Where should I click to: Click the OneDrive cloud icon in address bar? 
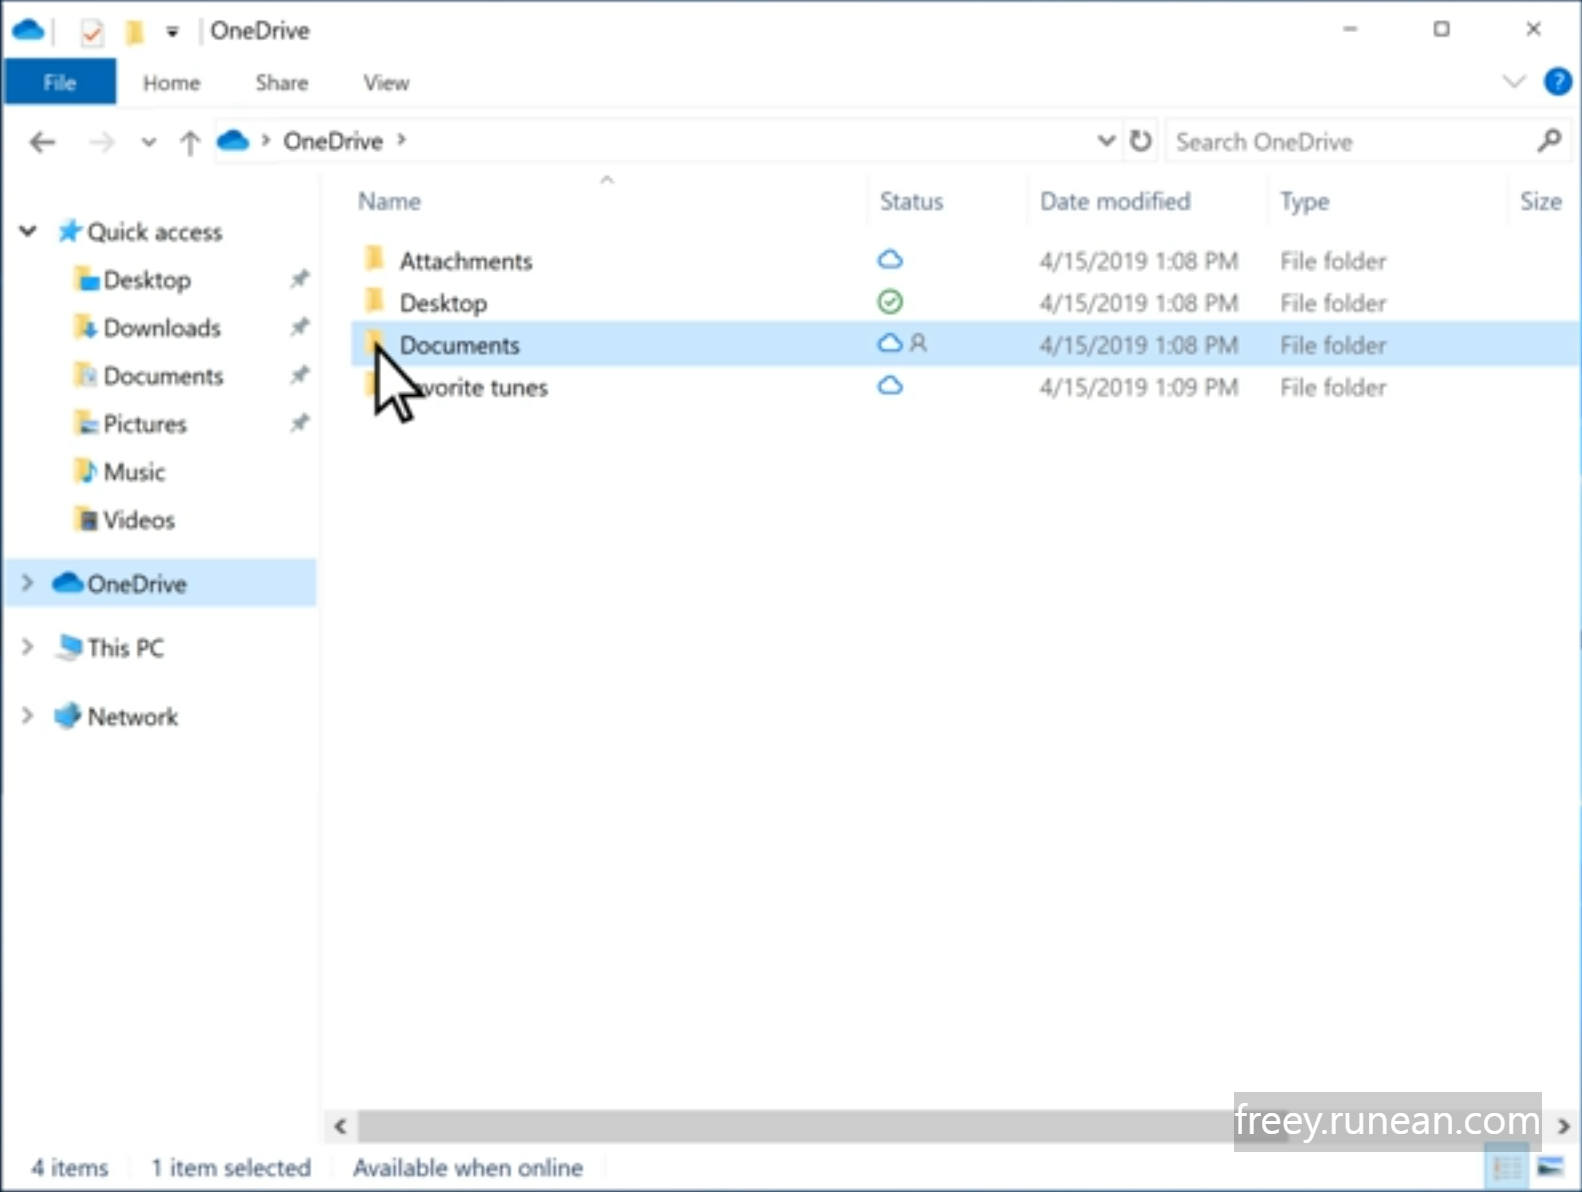(232, 140)
